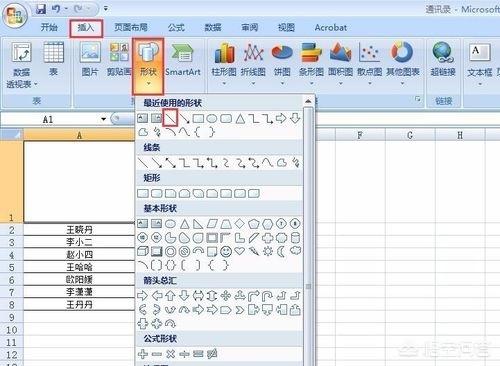
Task: Save the workbook with floppy icon
Action: point(41,9)
